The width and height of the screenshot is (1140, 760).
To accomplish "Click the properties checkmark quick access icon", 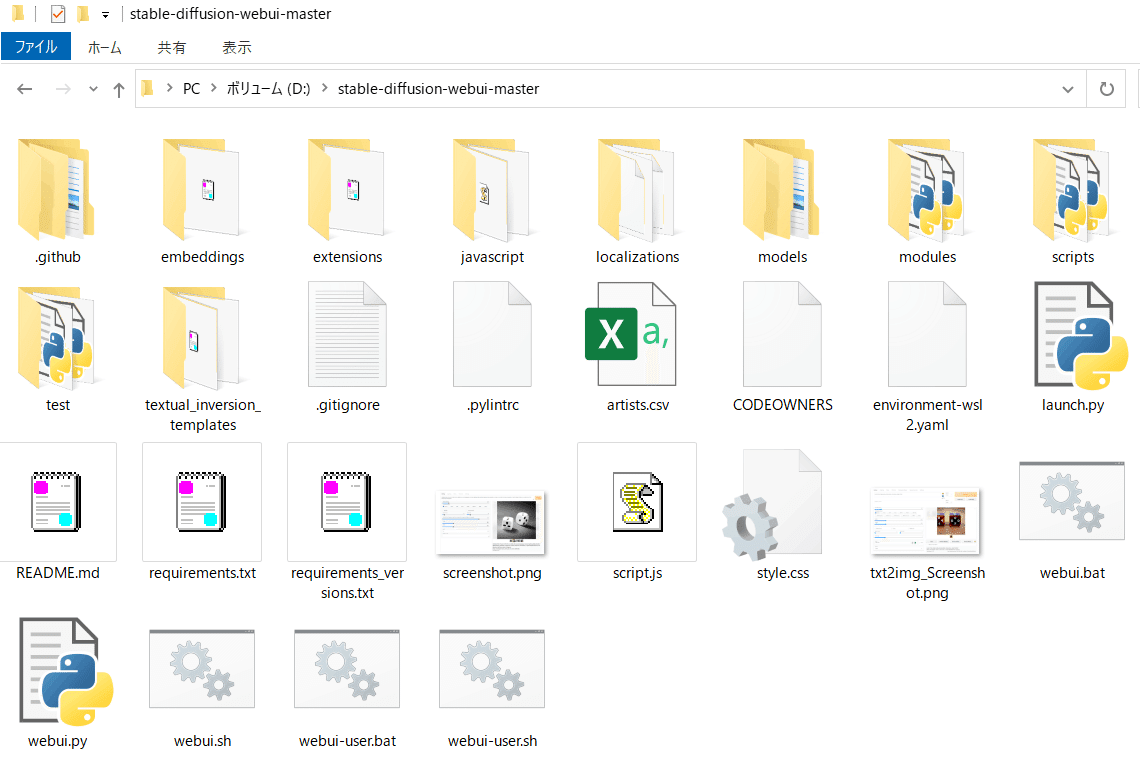I will point(58,14).
